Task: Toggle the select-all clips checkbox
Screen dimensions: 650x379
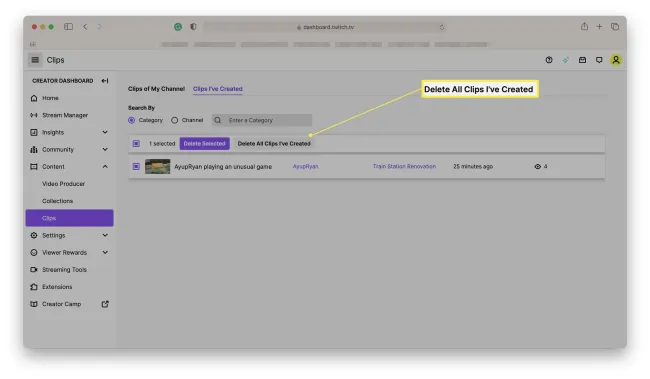Action: point(136,143)
